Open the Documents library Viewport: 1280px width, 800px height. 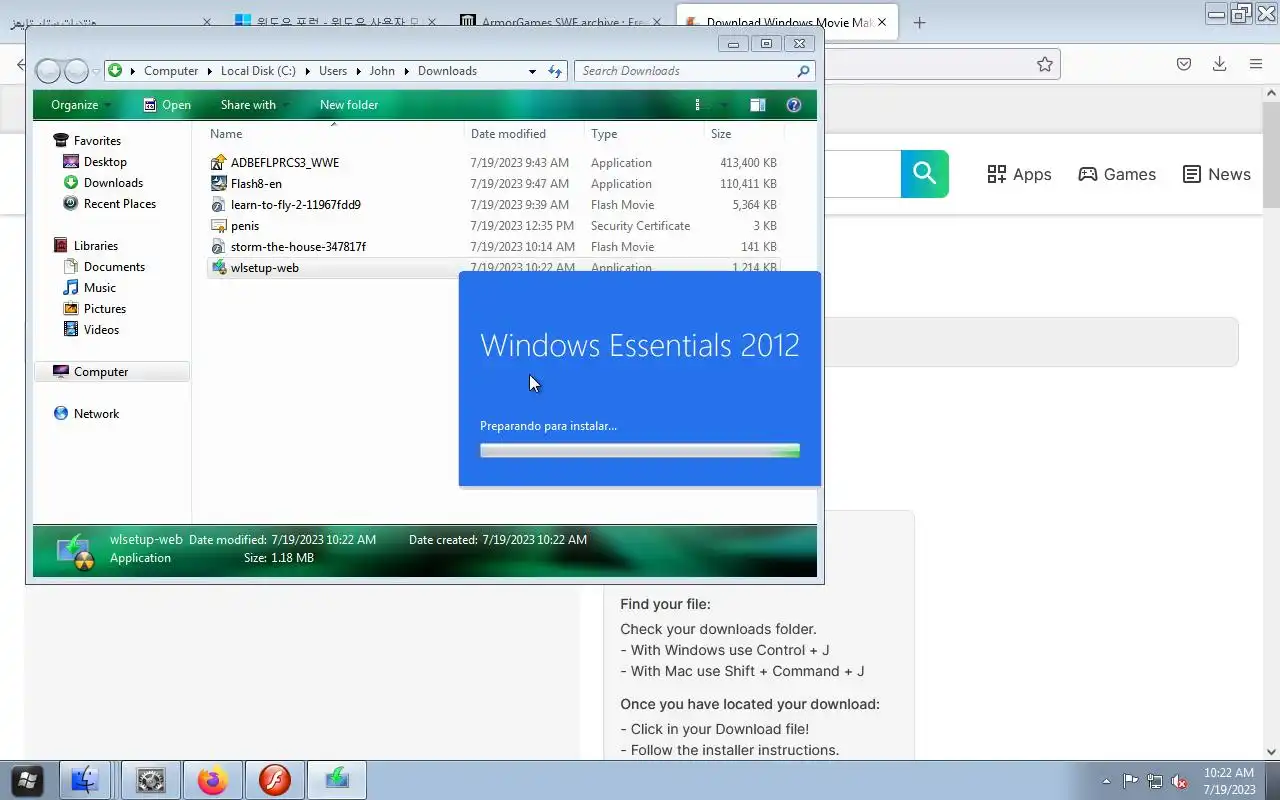coord(114,267)
